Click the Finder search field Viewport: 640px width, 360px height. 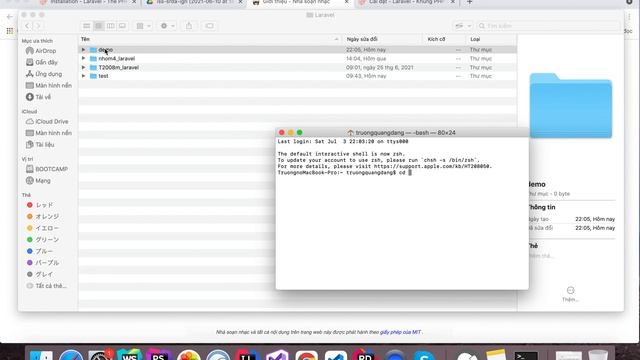click(x=548, y=26)
